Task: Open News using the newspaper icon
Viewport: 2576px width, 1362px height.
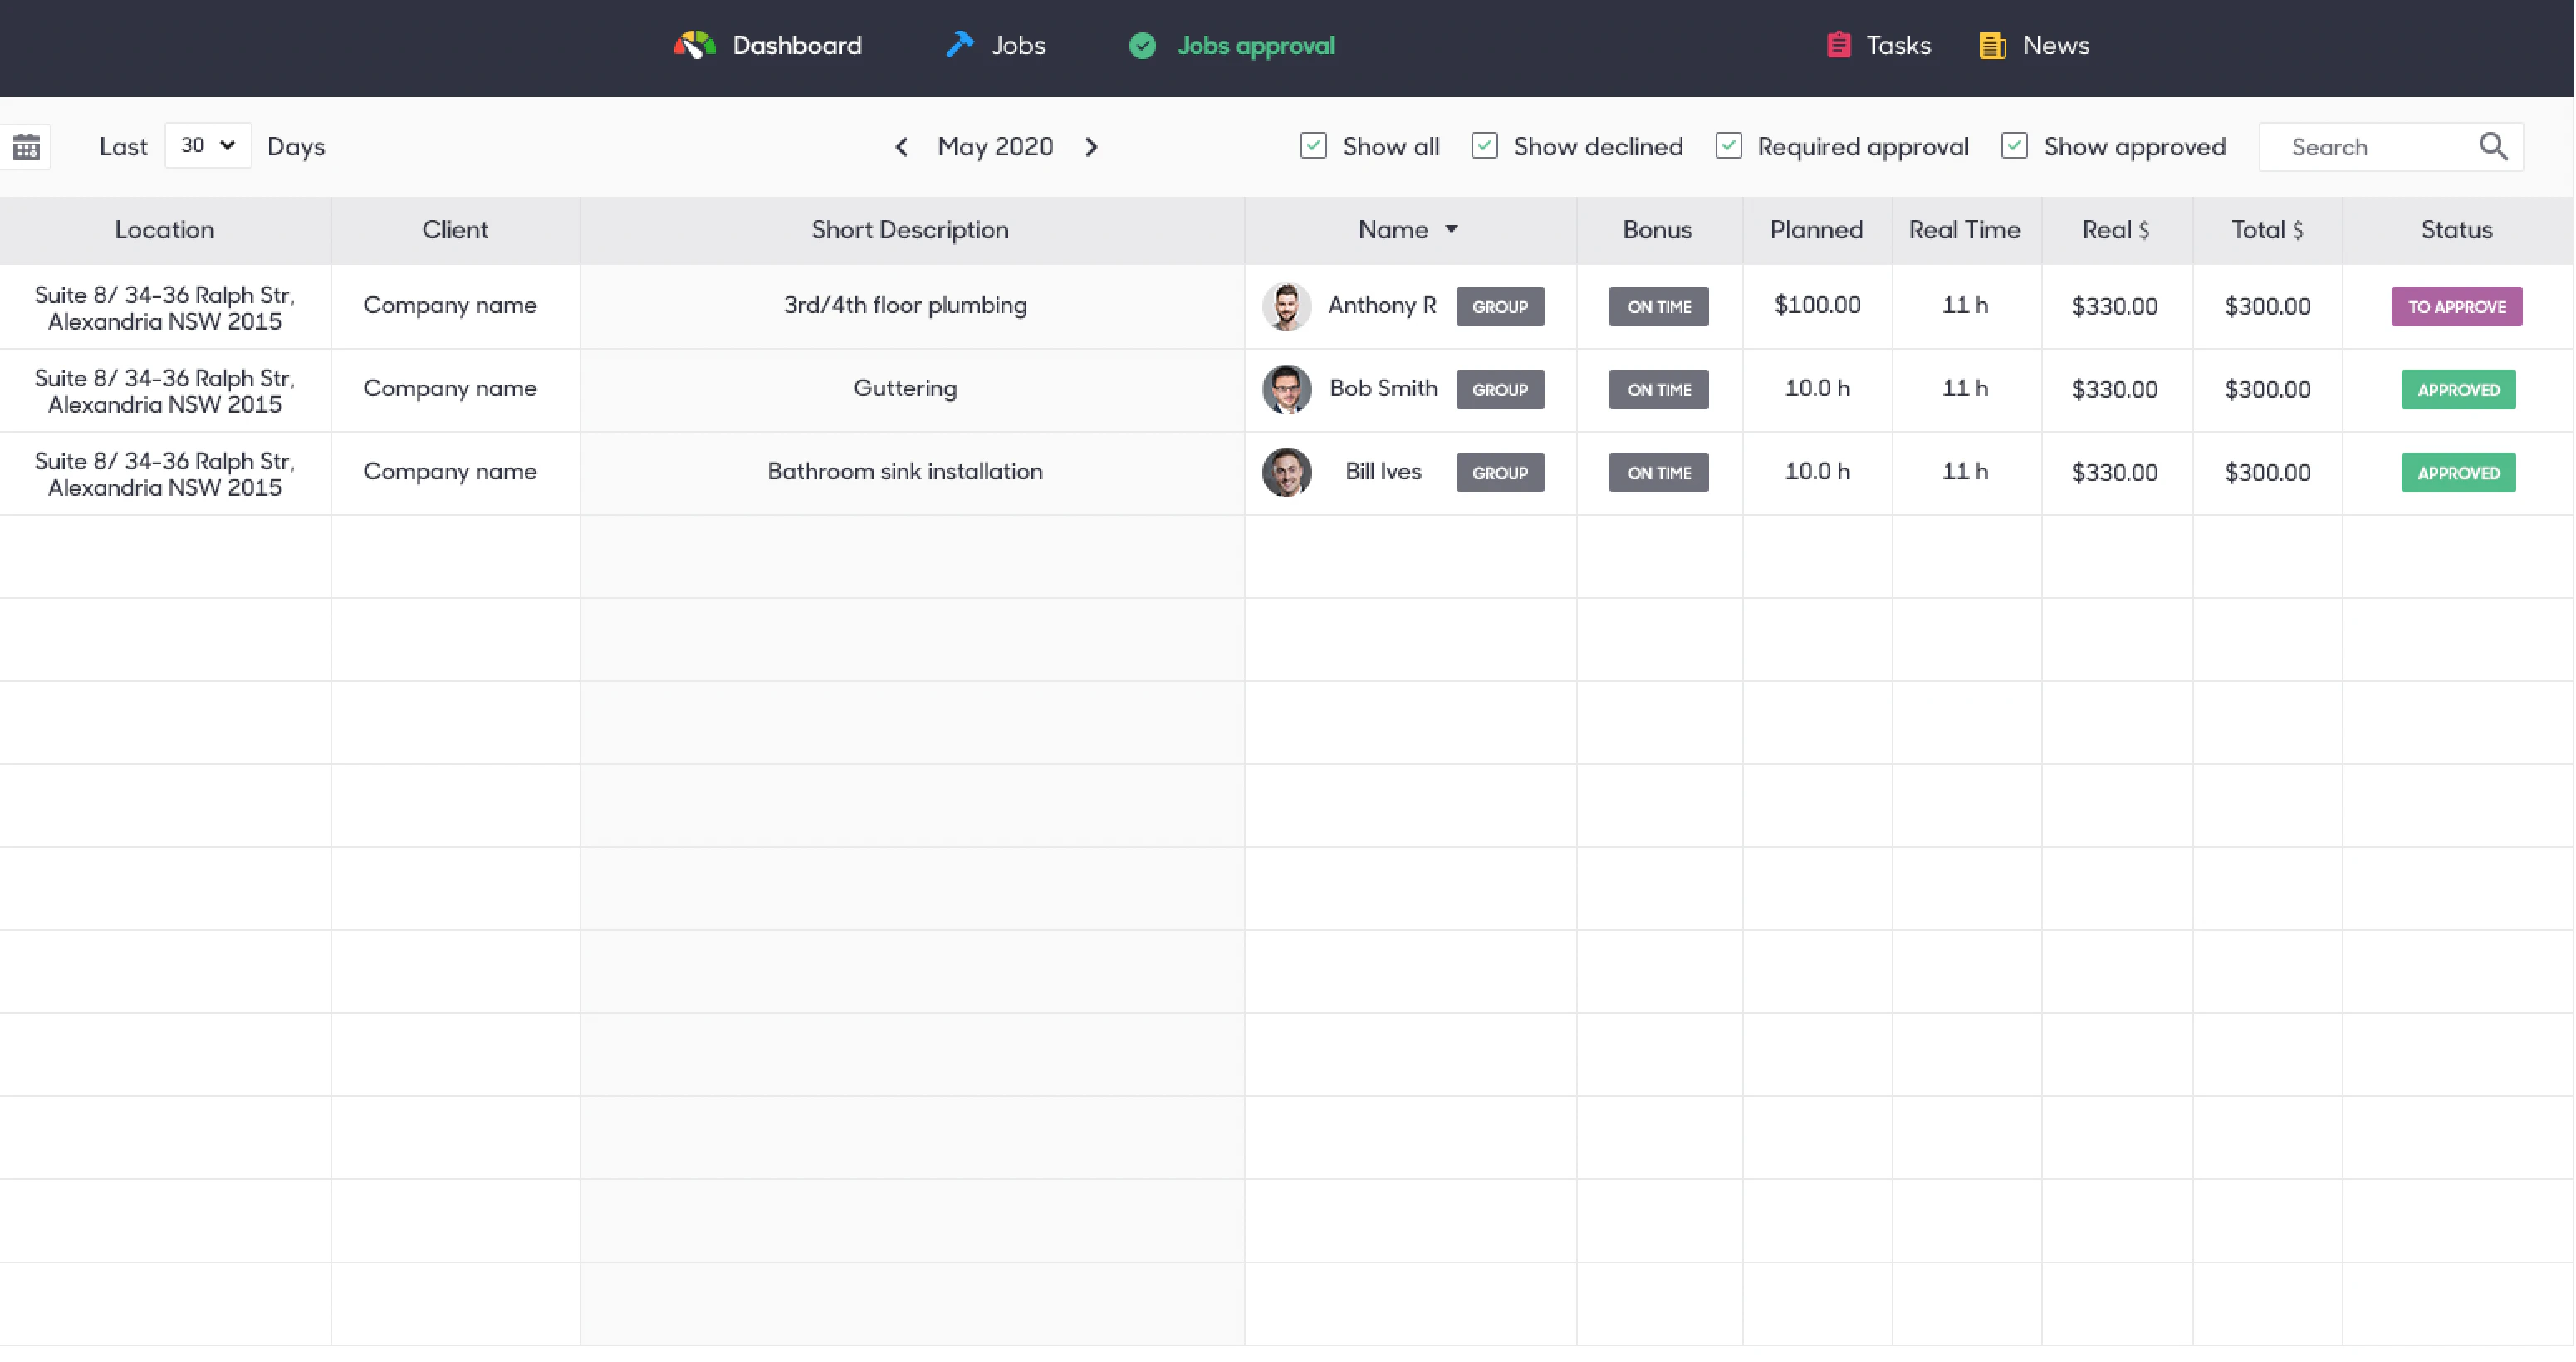Action: point(1991,45)
